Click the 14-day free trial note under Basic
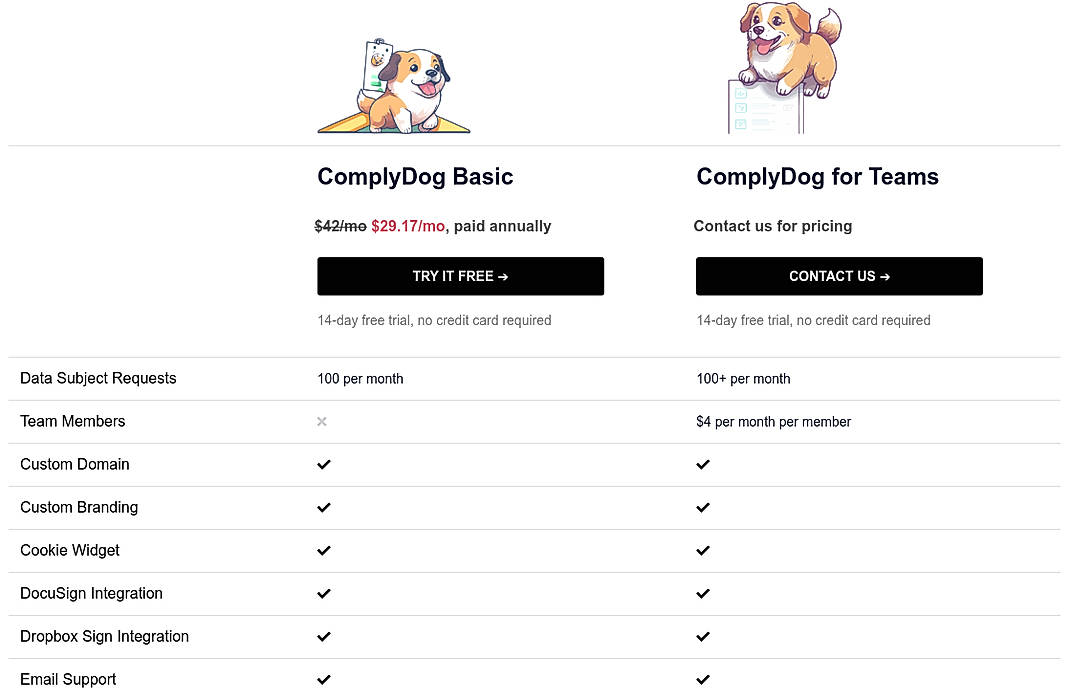This screenshot has height=700, width=1070. [x=434, y=320]
